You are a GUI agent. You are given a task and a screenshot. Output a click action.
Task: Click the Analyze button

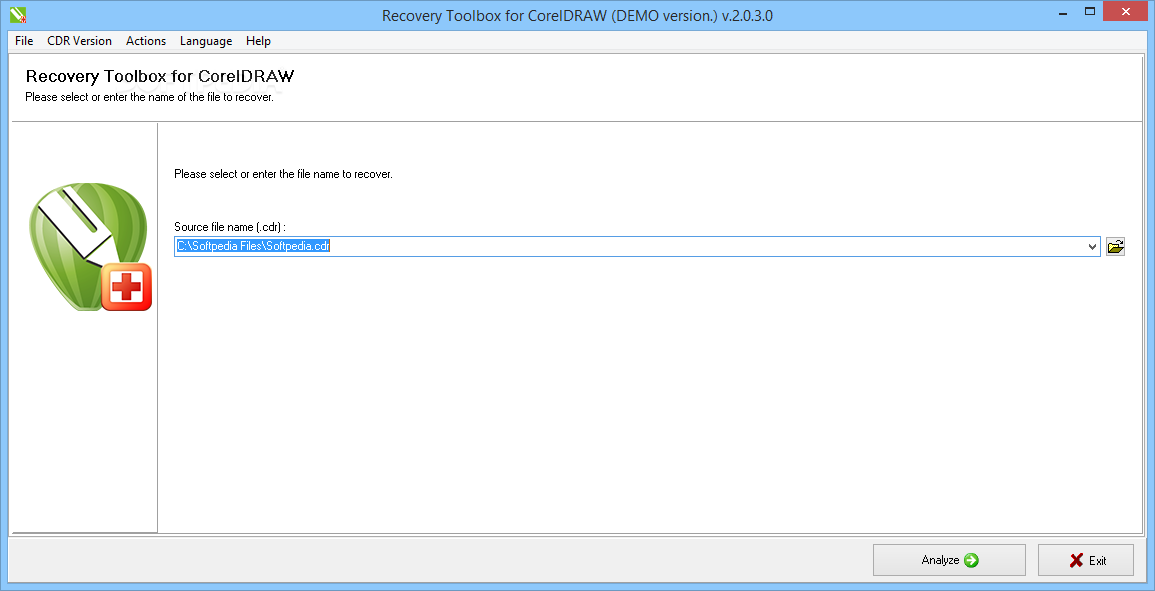949,560
